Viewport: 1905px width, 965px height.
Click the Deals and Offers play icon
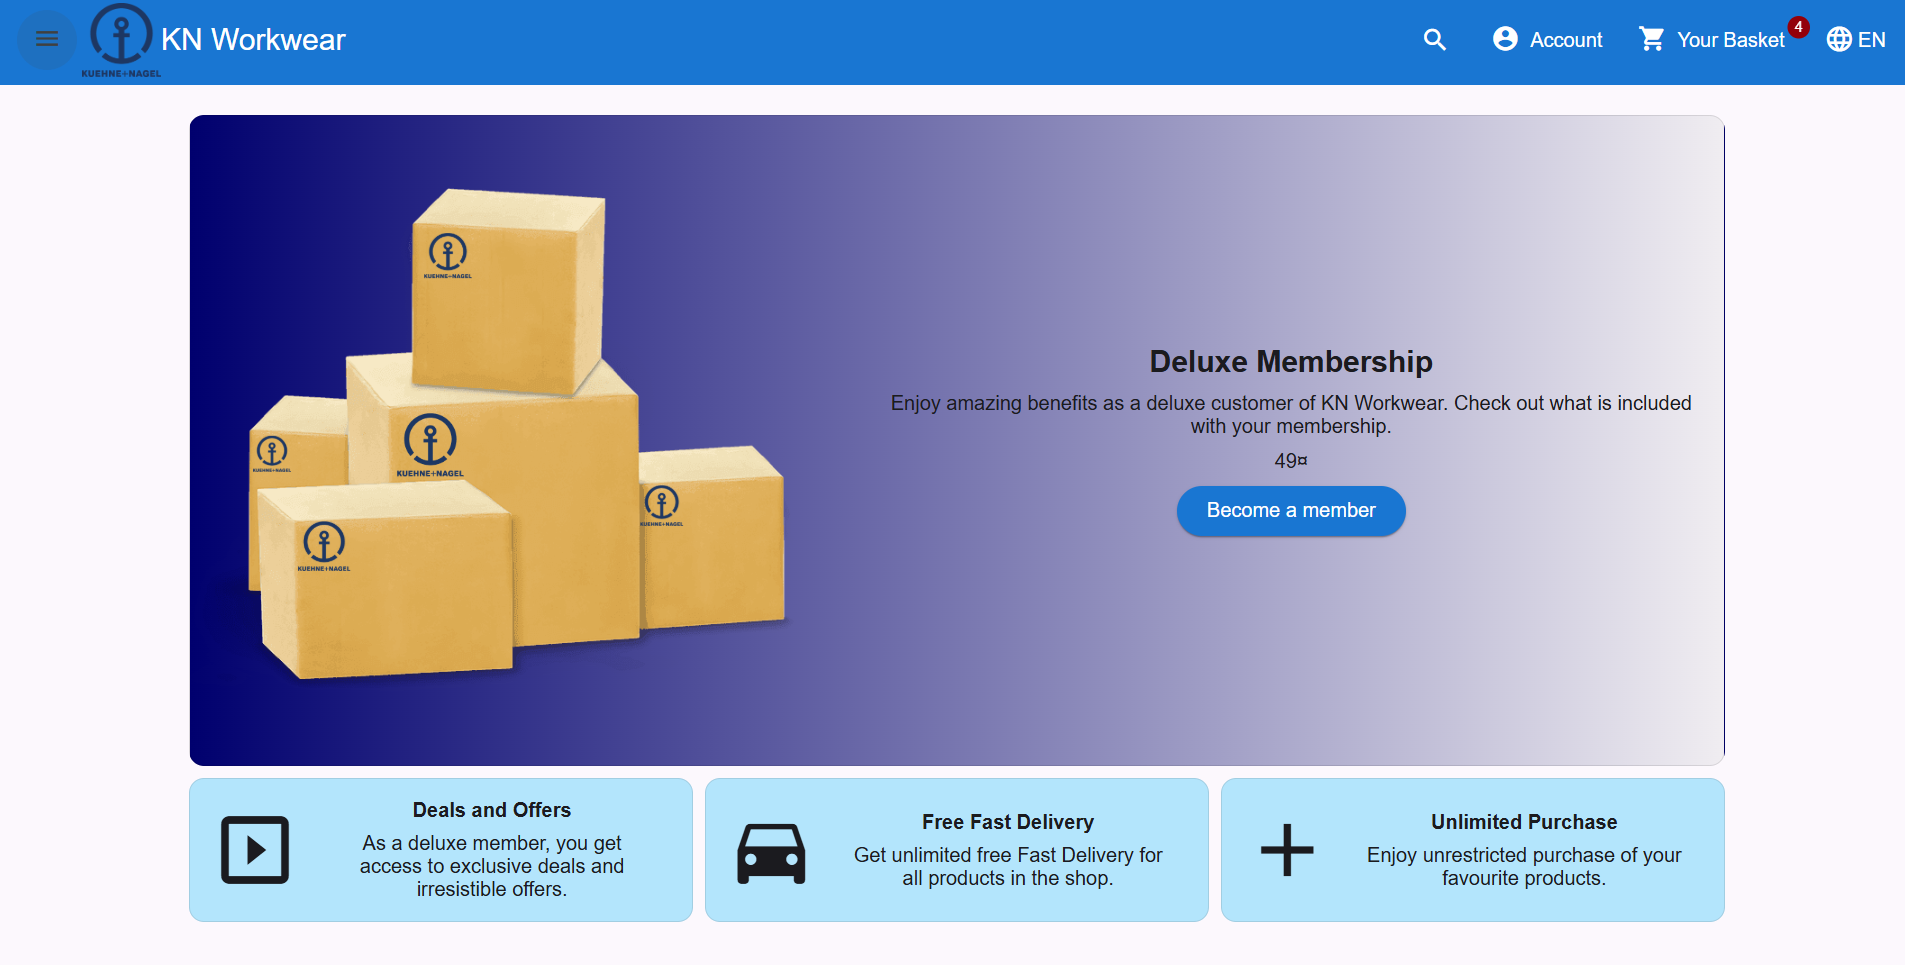click(x=255, y=850)
